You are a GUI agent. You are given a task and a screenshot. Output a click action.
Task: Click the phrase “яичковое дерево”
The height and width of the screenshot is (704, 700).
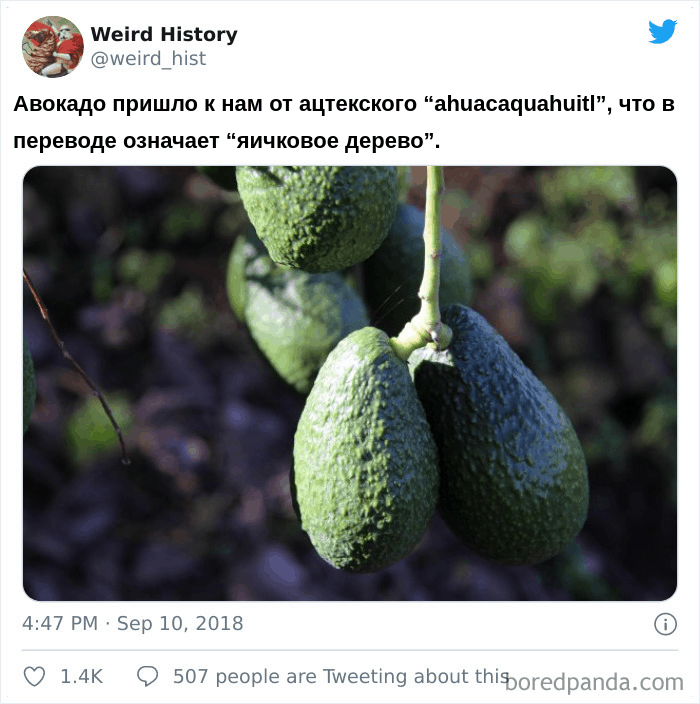tap(331, 141)
